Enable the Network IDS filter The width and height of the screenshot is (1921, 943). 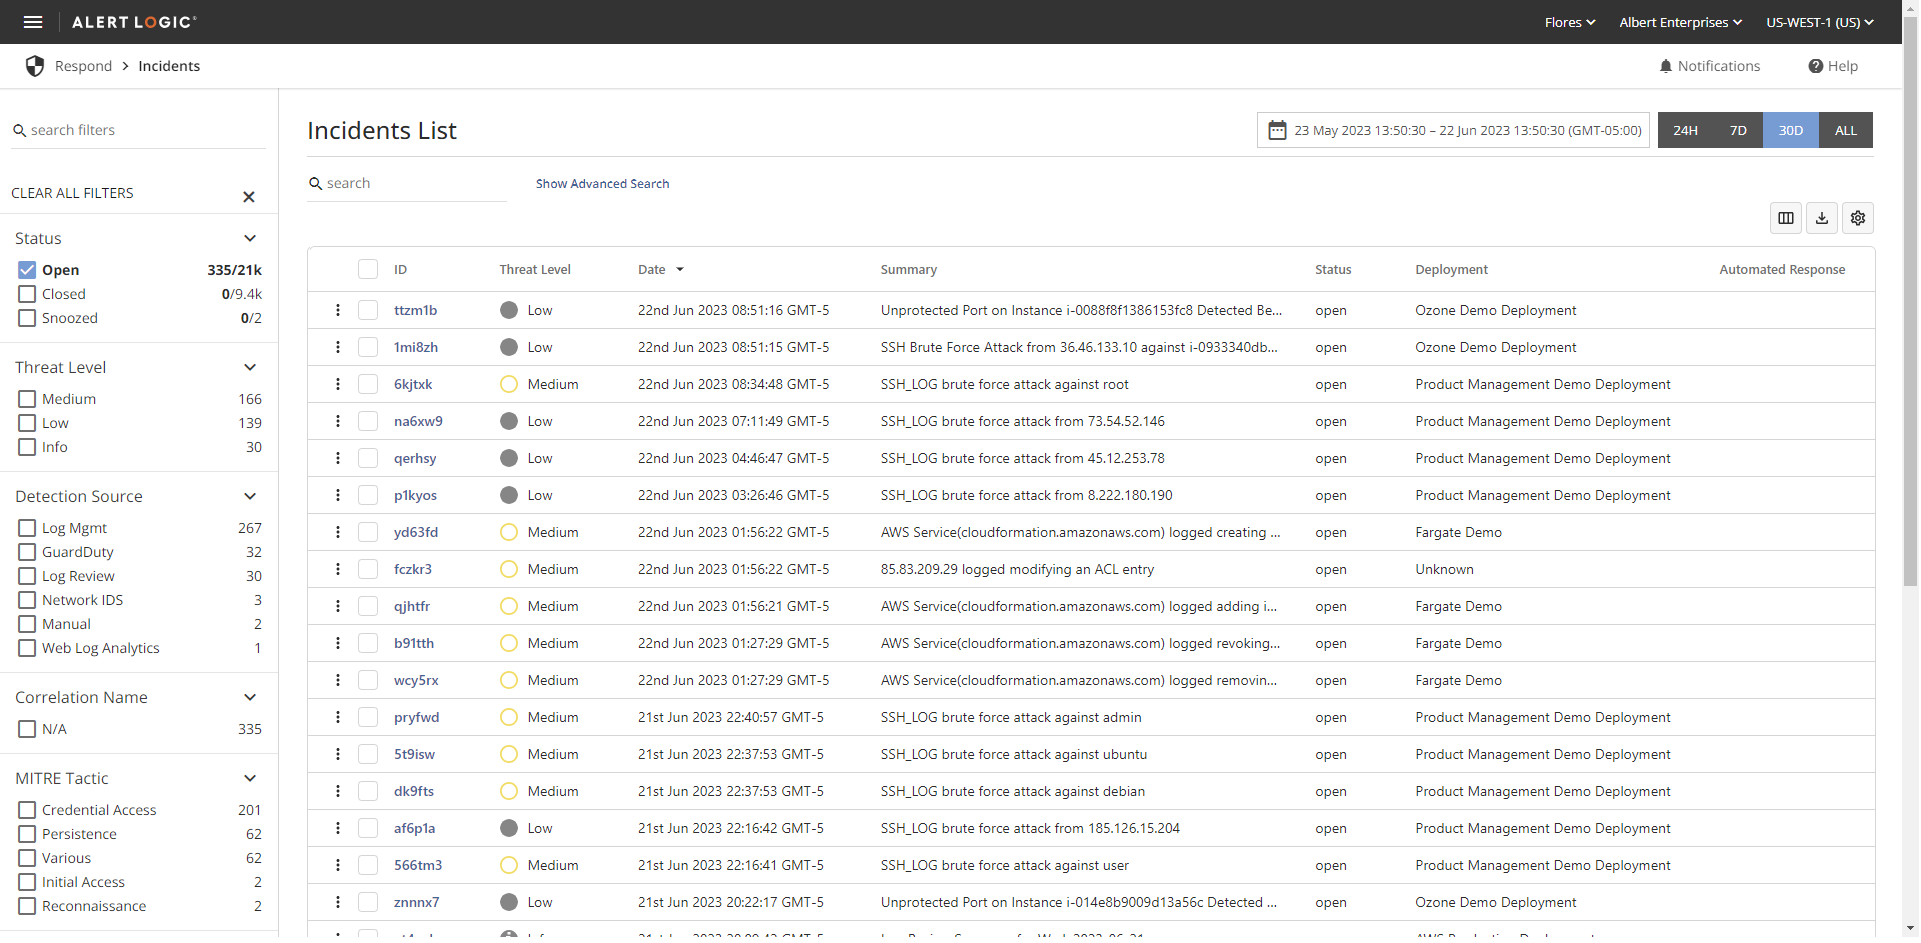pyautogui.click(x=27, y=600)
